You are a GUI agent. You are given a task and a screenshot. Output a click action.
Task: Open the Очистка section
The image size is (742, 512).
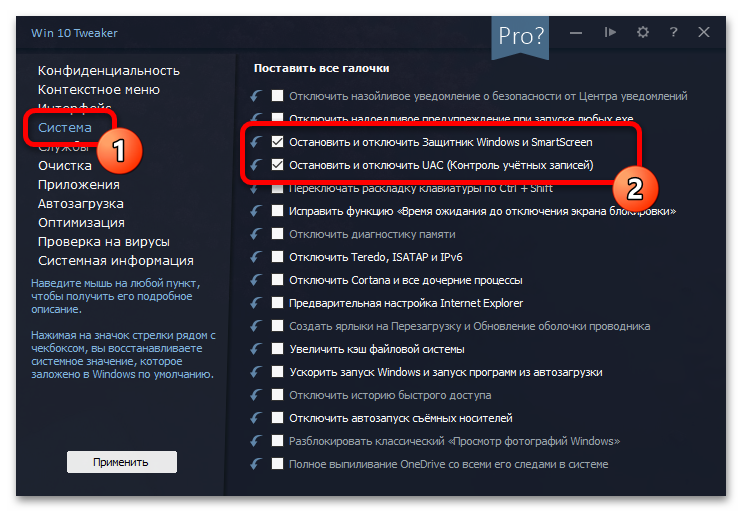point(65,166)
